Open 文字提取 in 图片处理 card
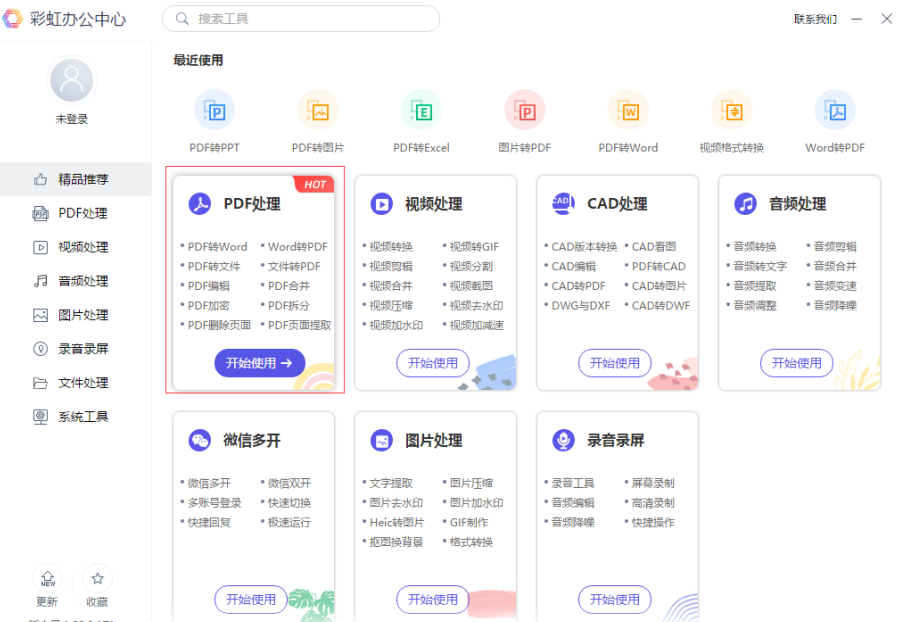The width and height of the screenshot is (897, 622). [391, 483]
